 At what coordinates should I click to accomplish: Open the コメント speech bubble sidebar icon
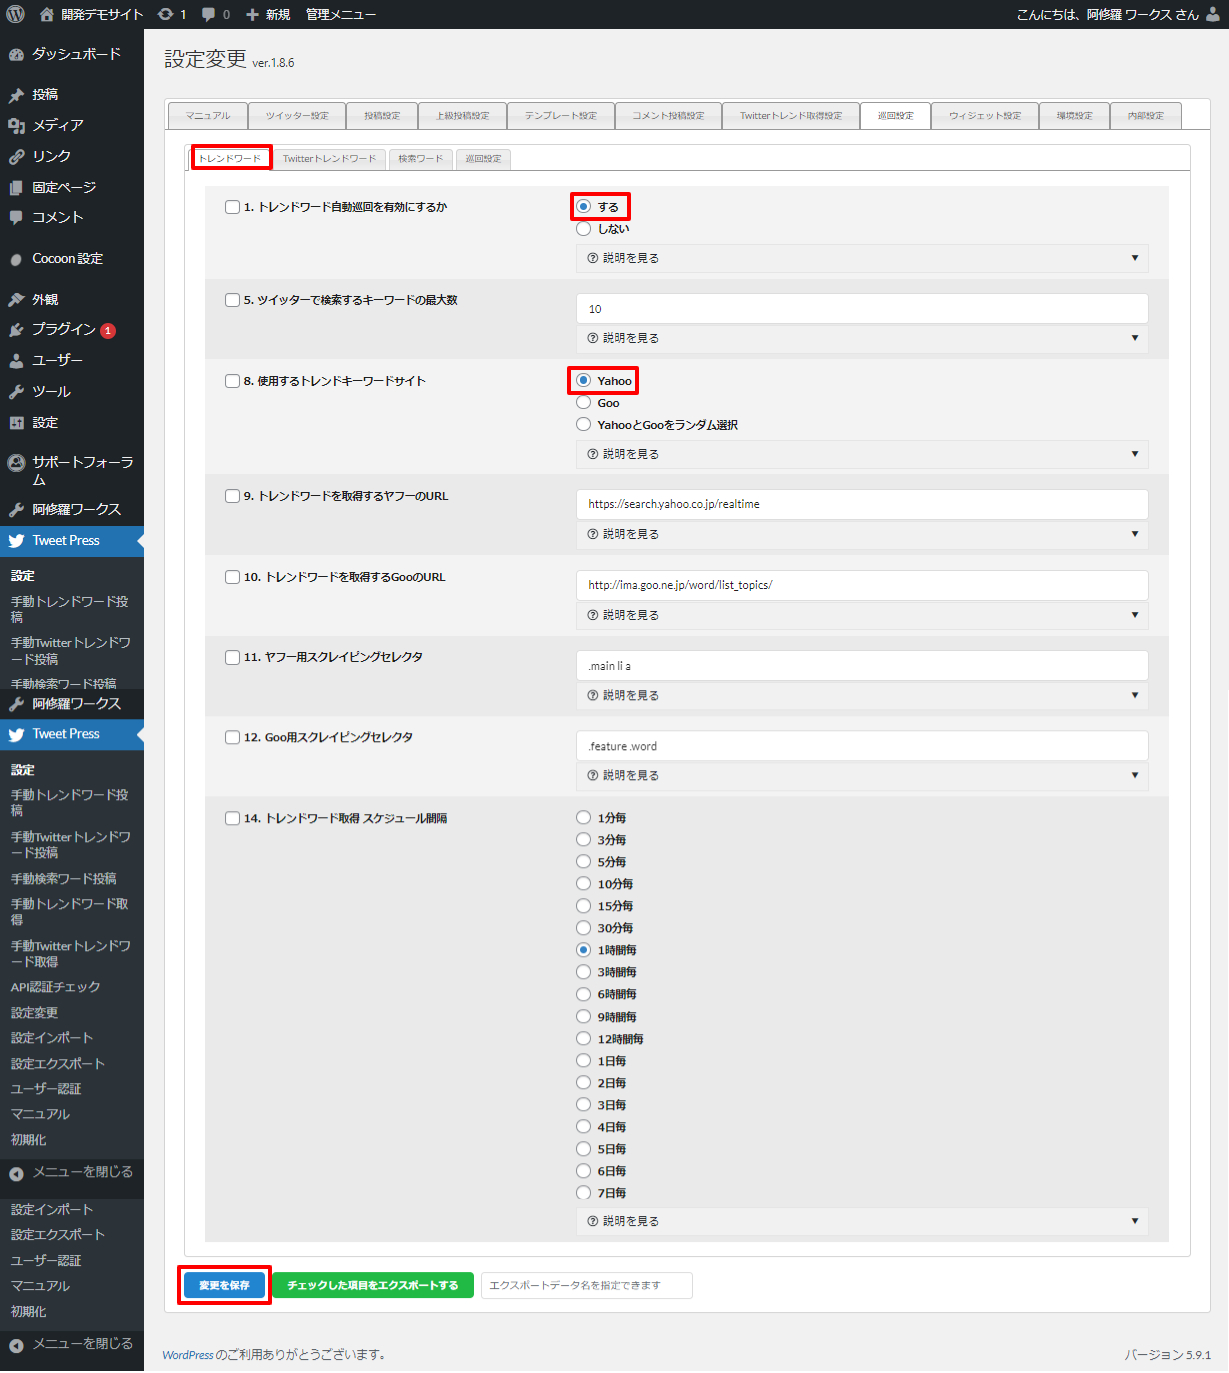click(16, 217)
